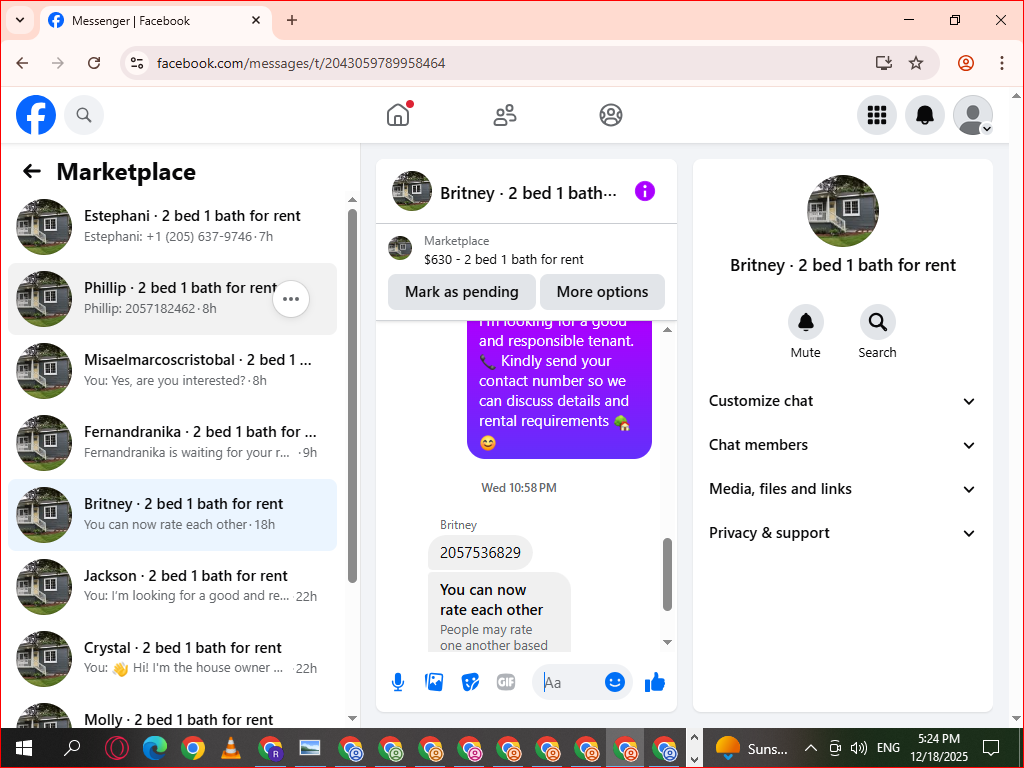
Task: Open the purple conversation information icon
Action: (x=645, y=191)
